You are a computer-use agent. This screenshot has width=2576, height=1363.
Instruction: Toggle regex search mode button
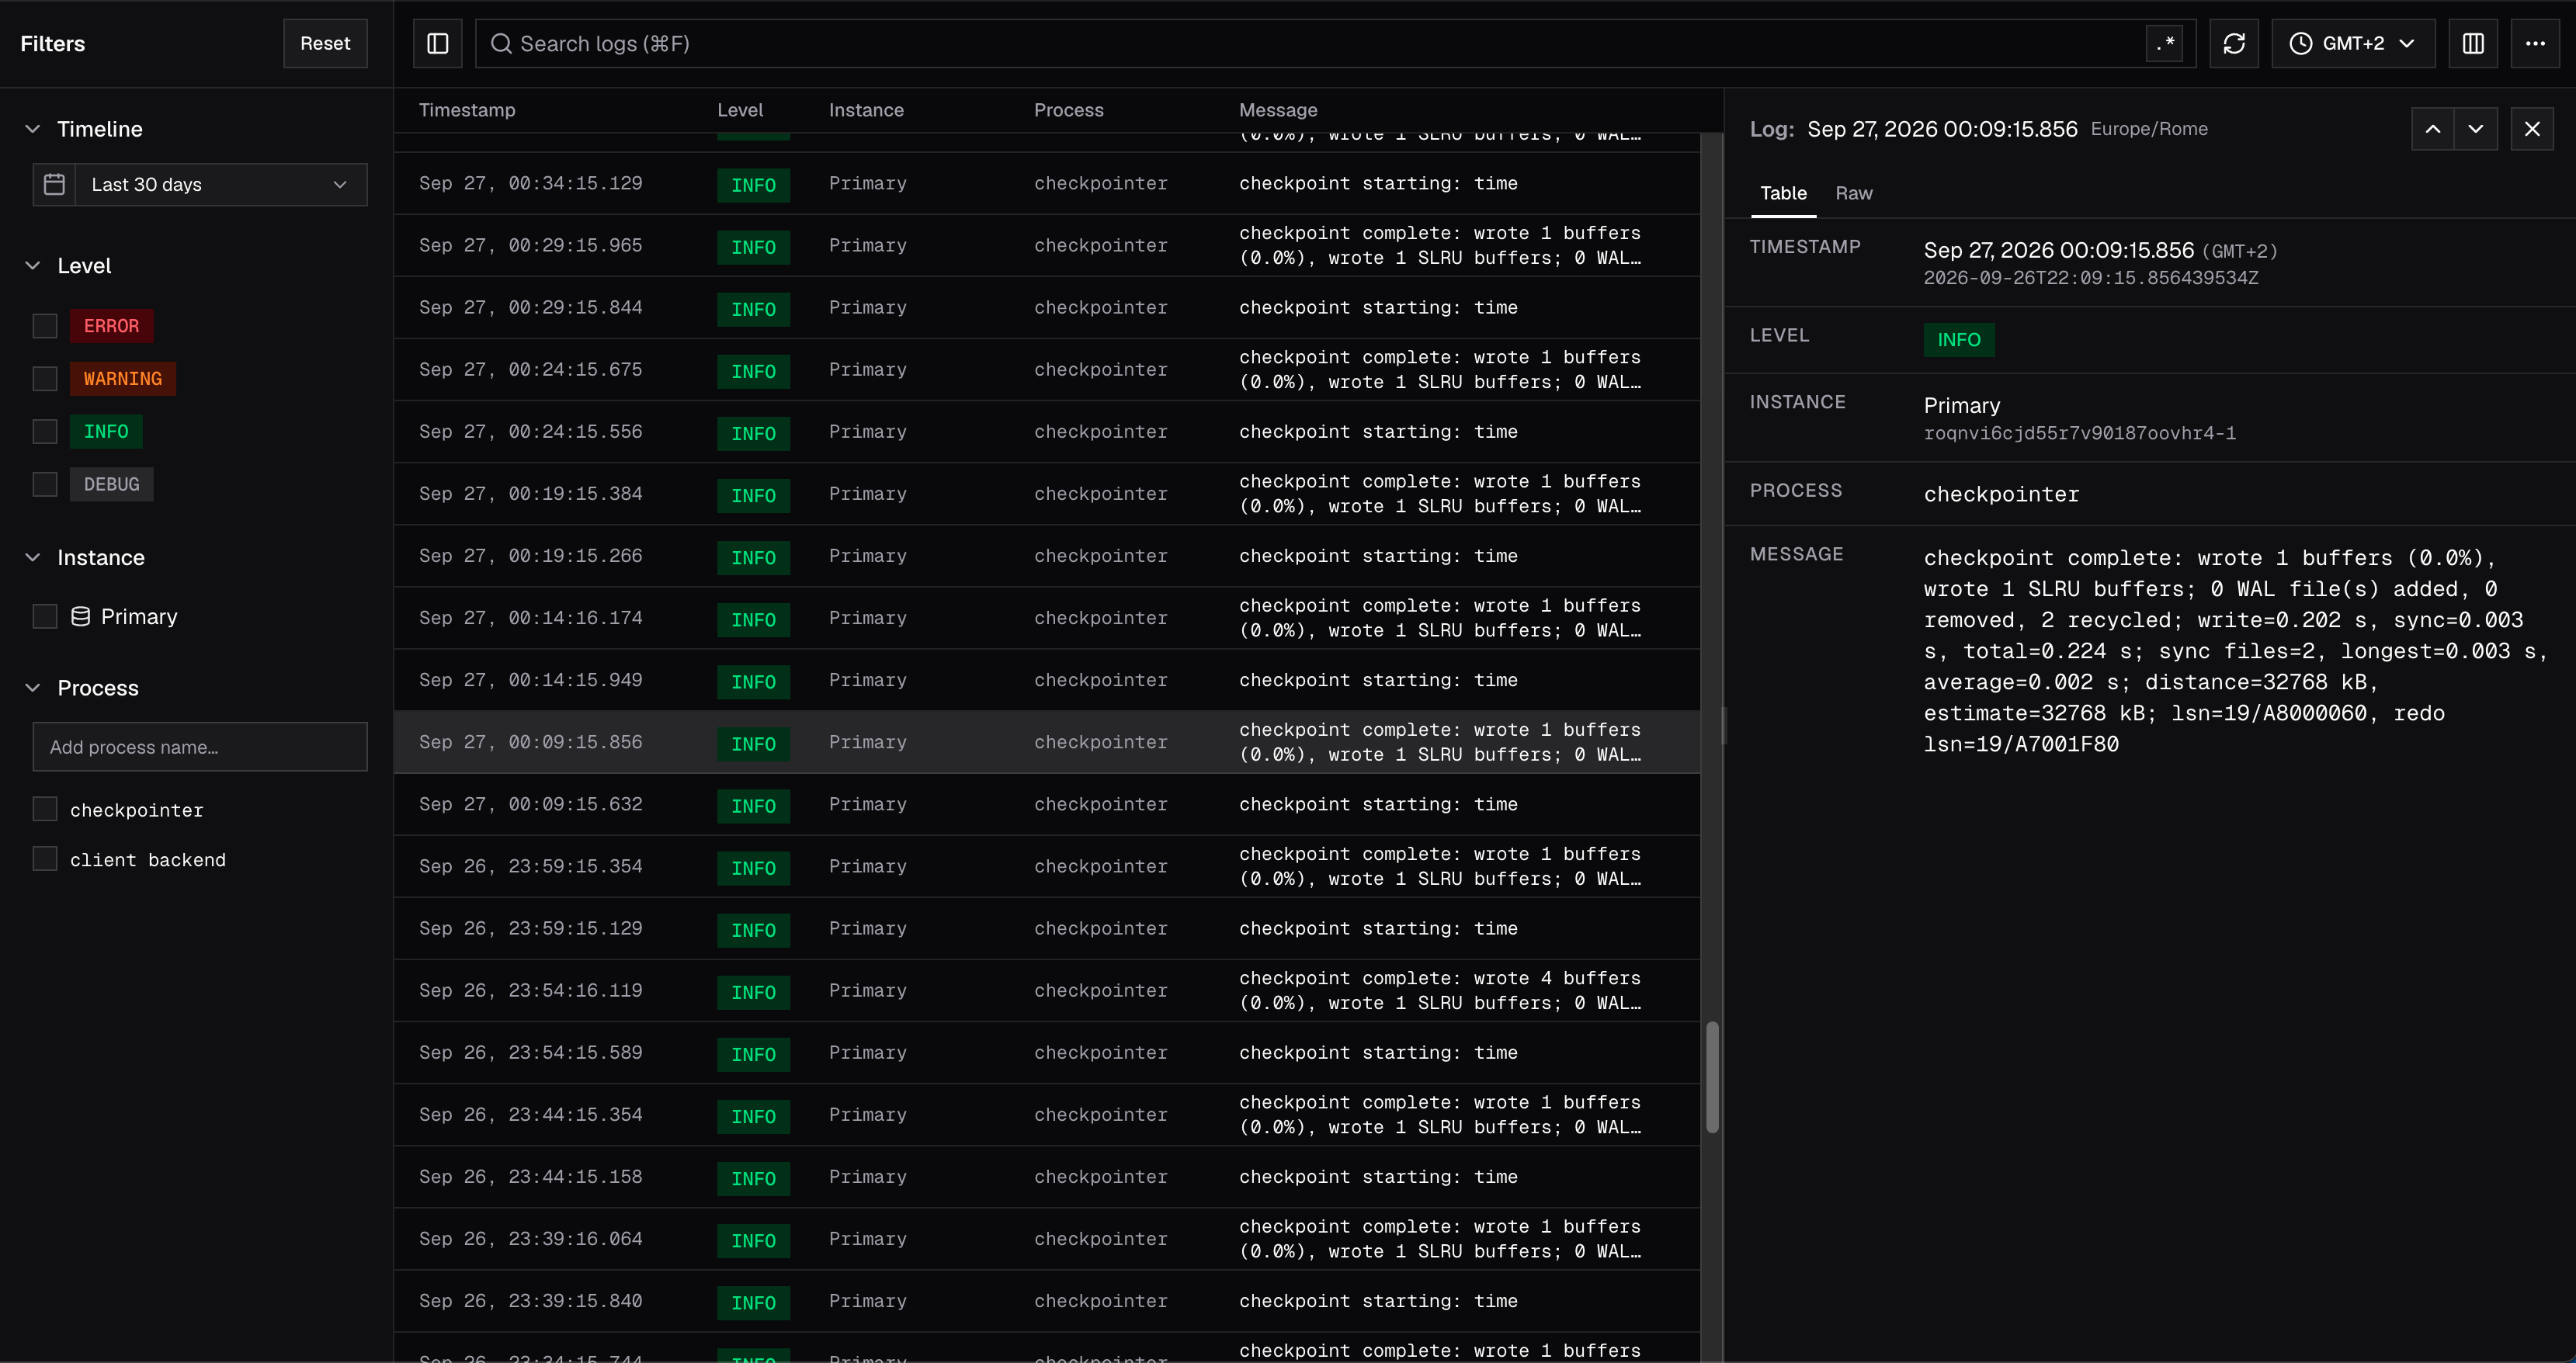2165,43
